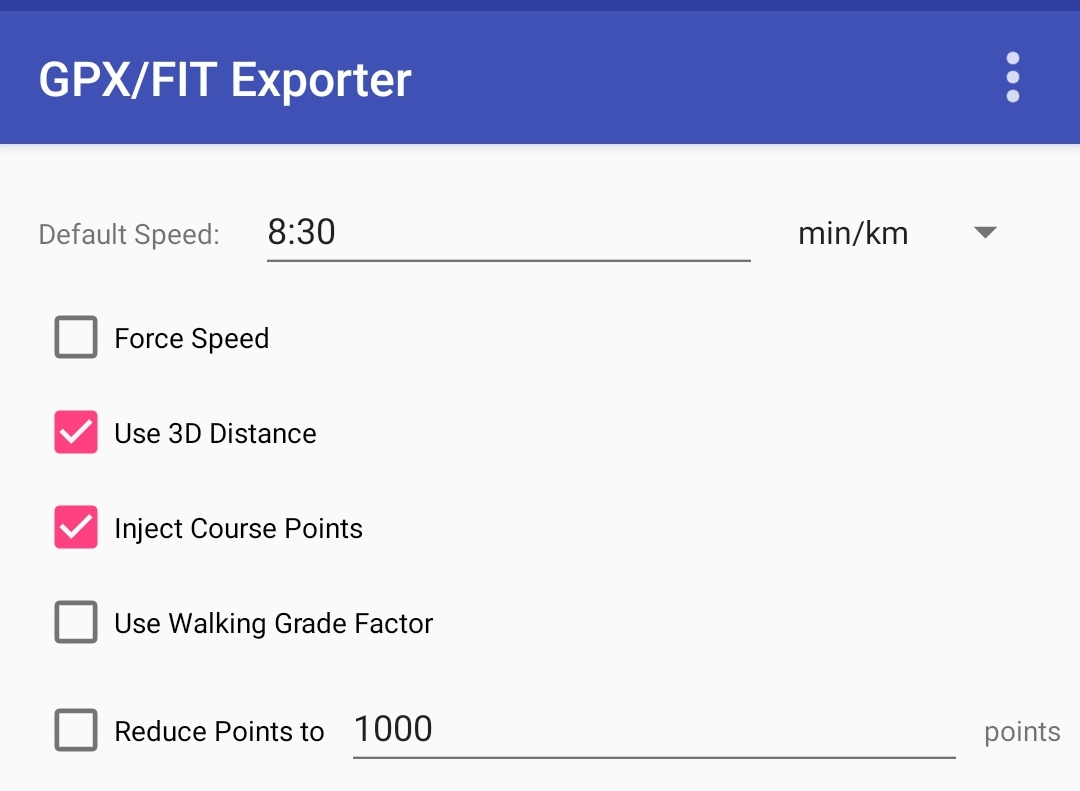Expand the speed unit dropdown arrow

(985, 233)
